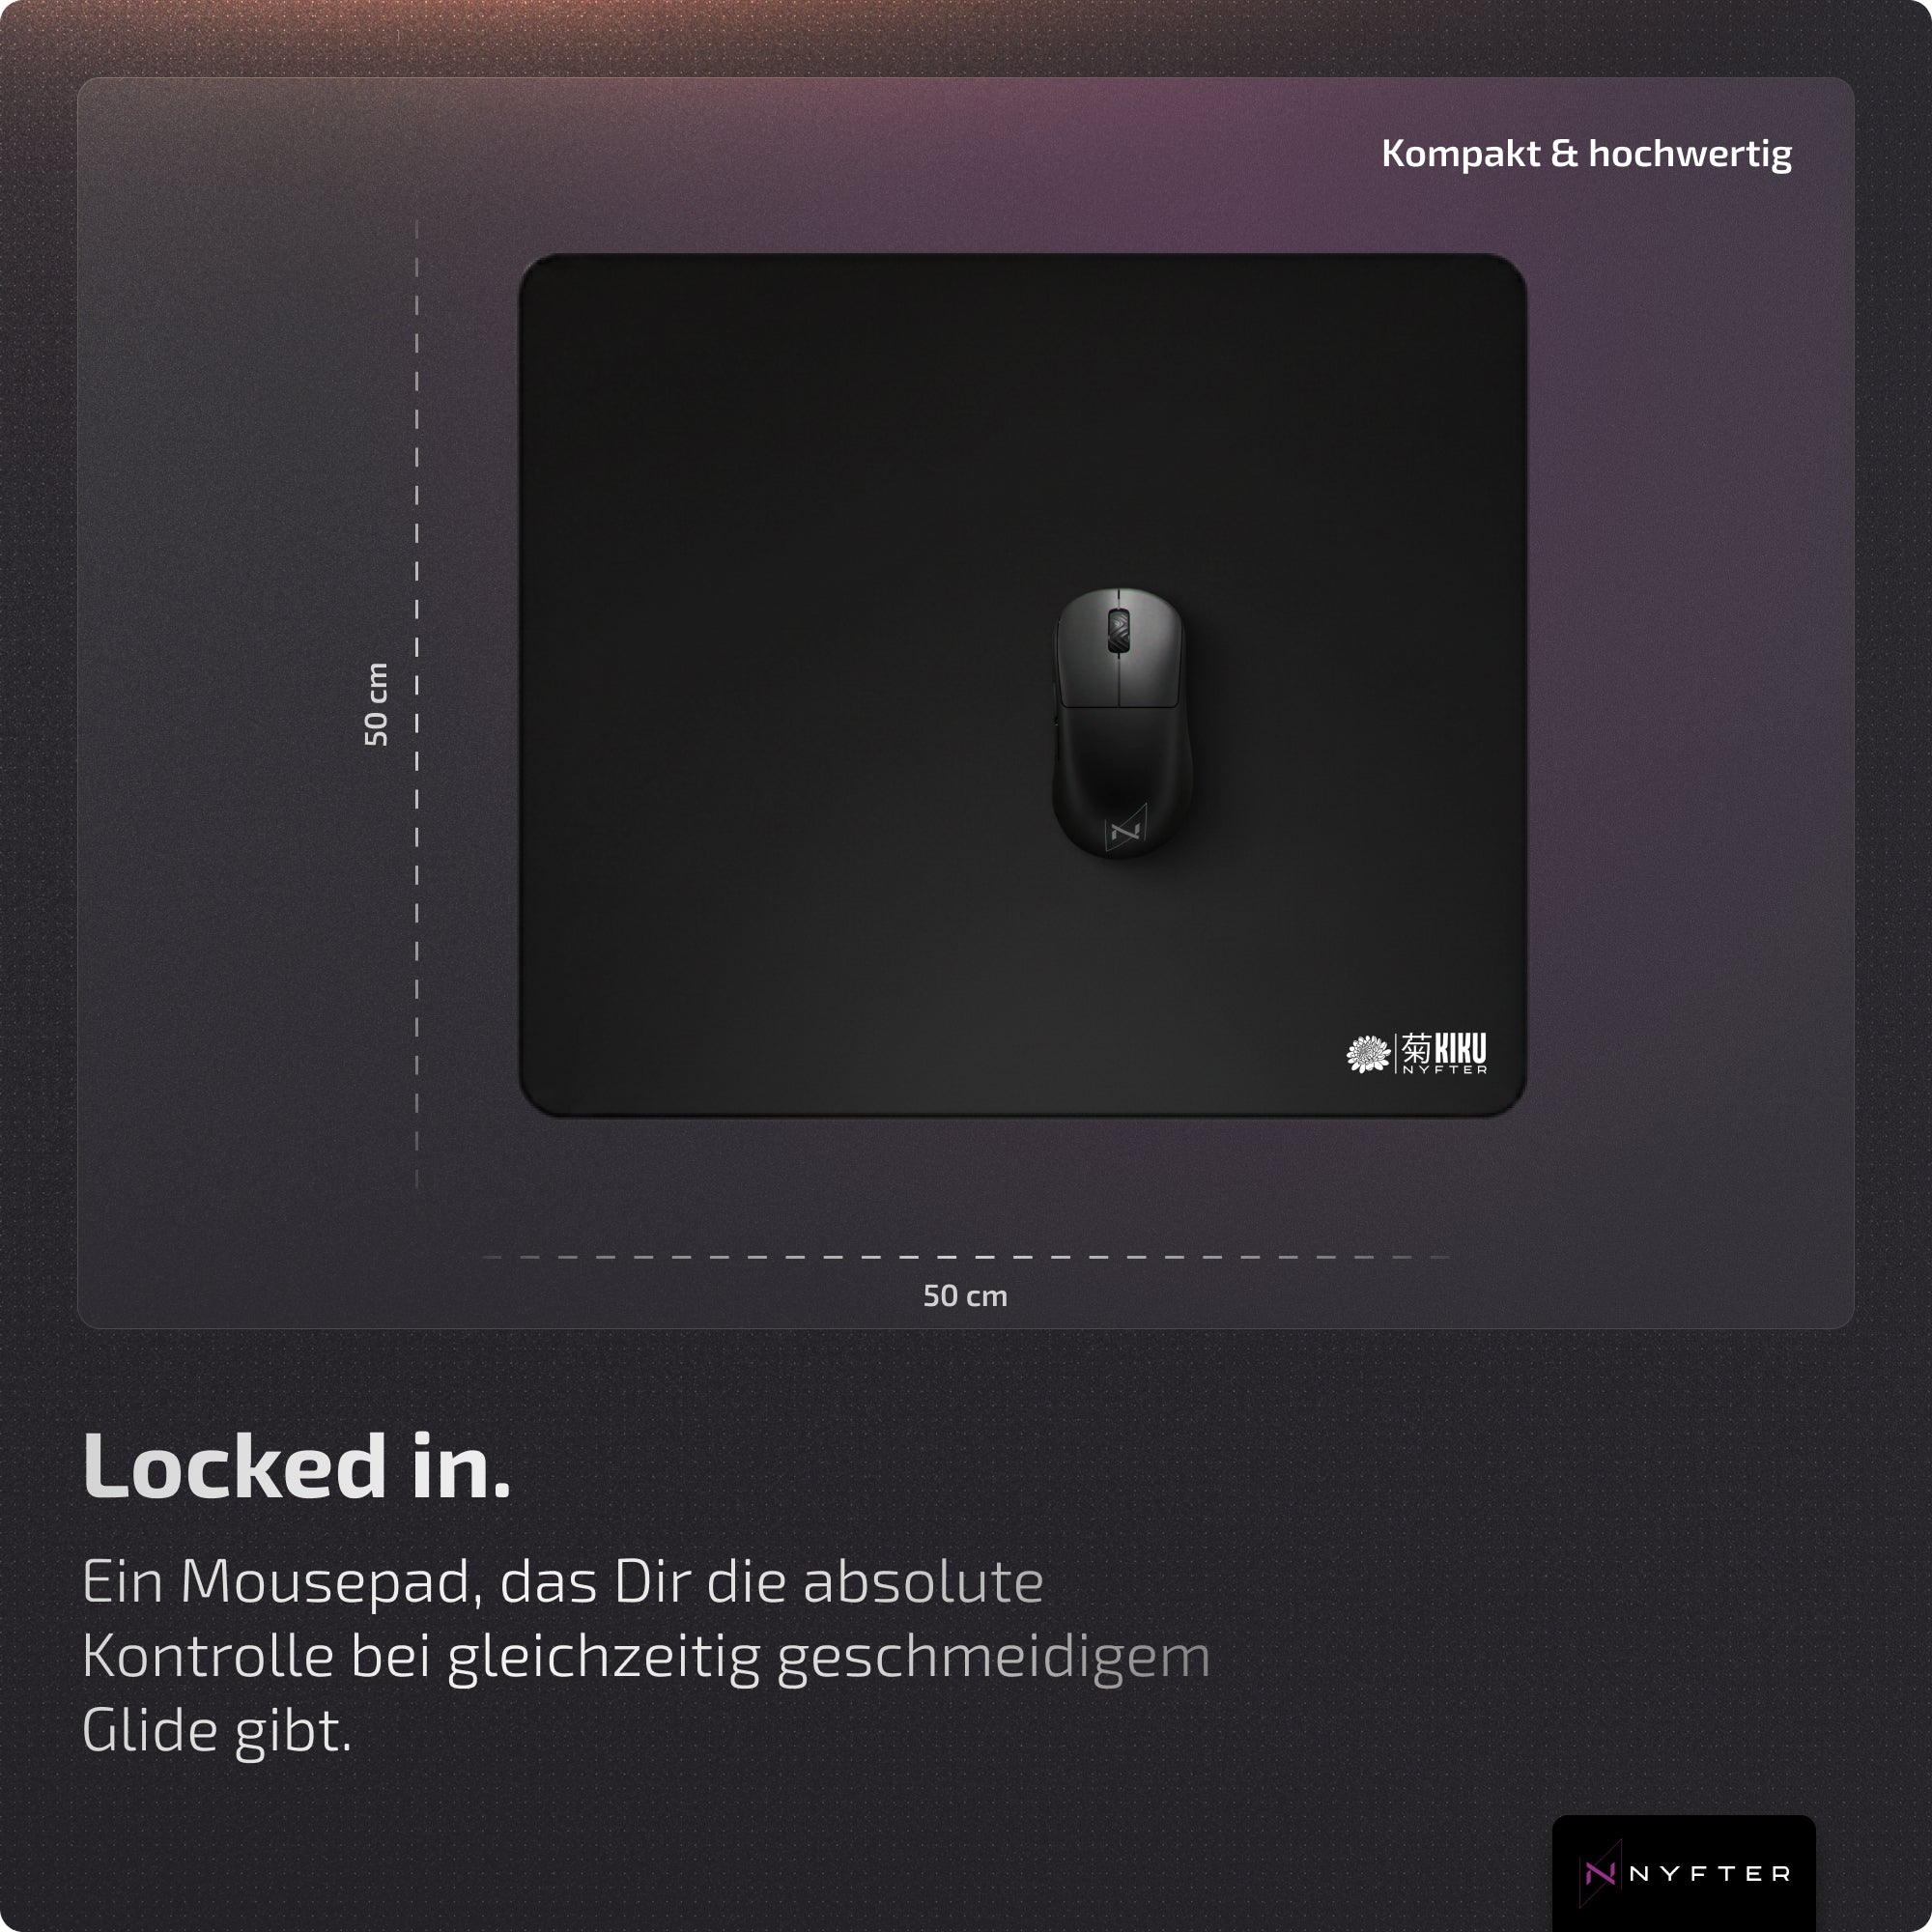The height and width of the screenshot is (1932, 1932).
Task: Click the mouse scroll wheel
Action: (x=1119, y=631)
